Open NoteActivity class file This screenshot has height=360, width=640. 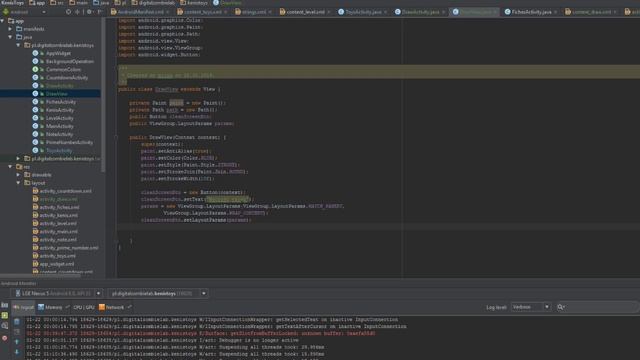59,134
